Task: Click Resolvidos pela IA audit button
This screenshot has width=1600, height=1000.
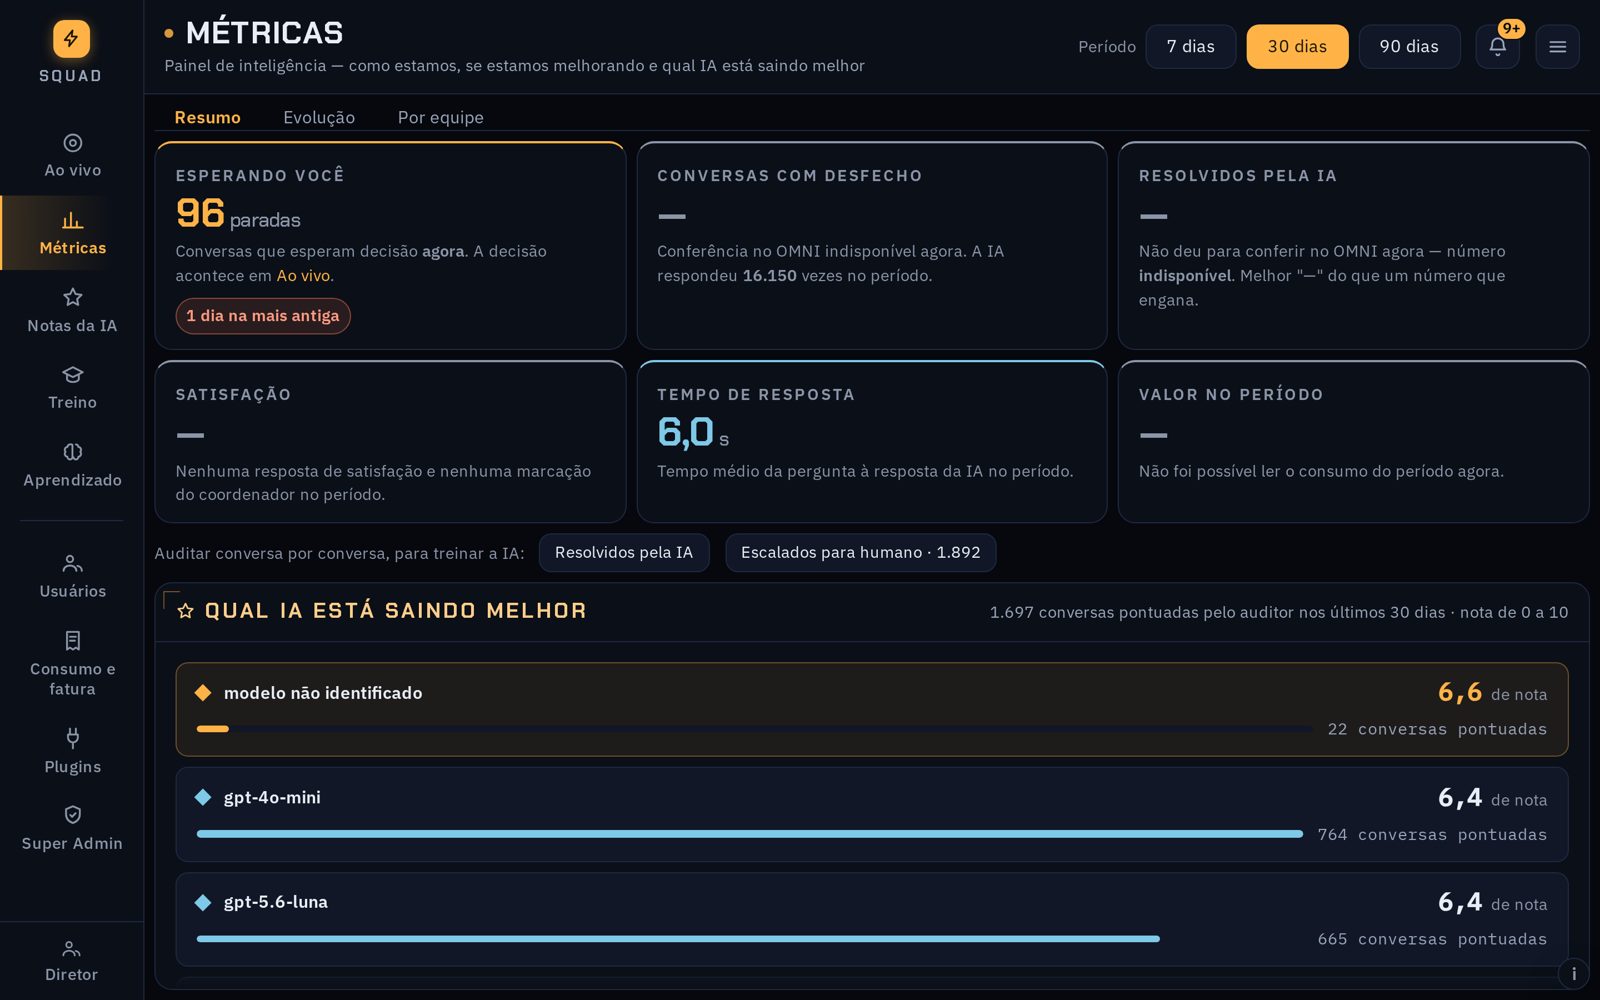Action: (x=624, y=553)
